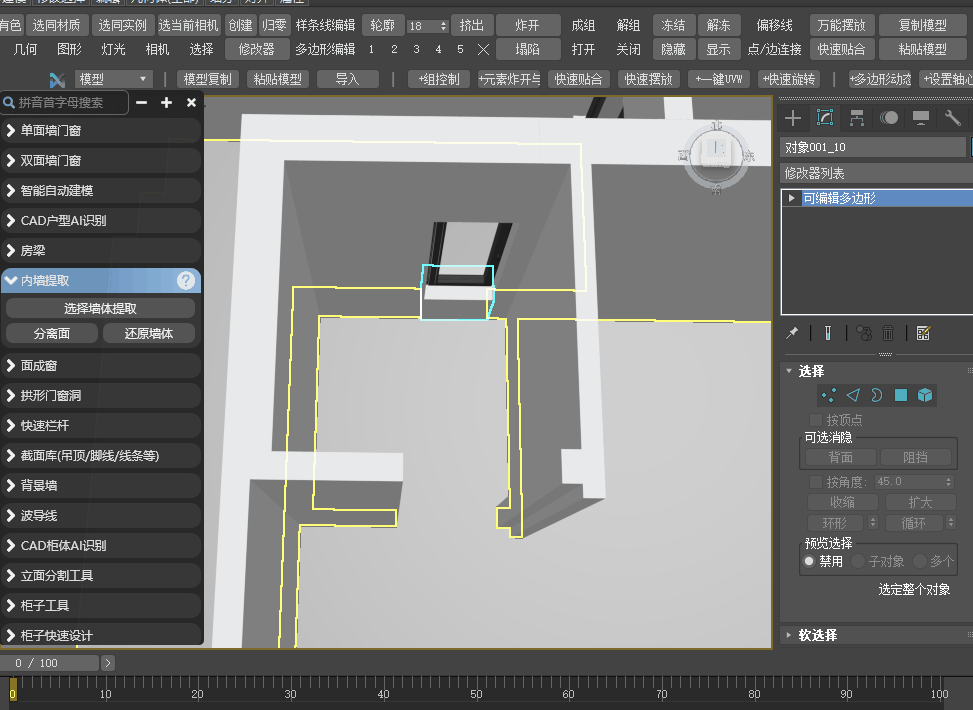Open Configure Modifier Sets icon
This screenshot has height=710, width=973.
tap(923, 333)
